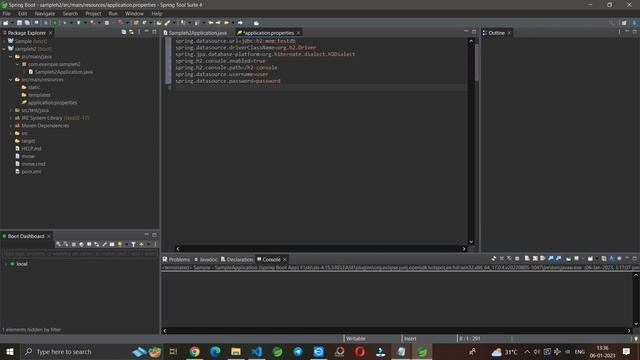Collapse the src/main/resources folder
The height and width of the screenshot is (360, 640).
(11, 80)
